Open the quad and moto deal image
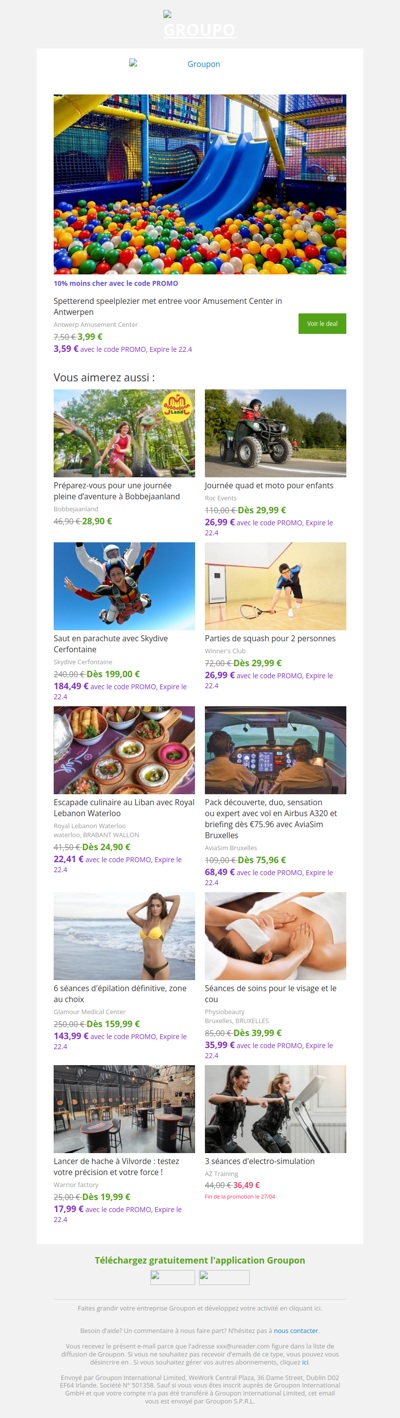This screenshot has width=400, height=1418. (276, 433)
